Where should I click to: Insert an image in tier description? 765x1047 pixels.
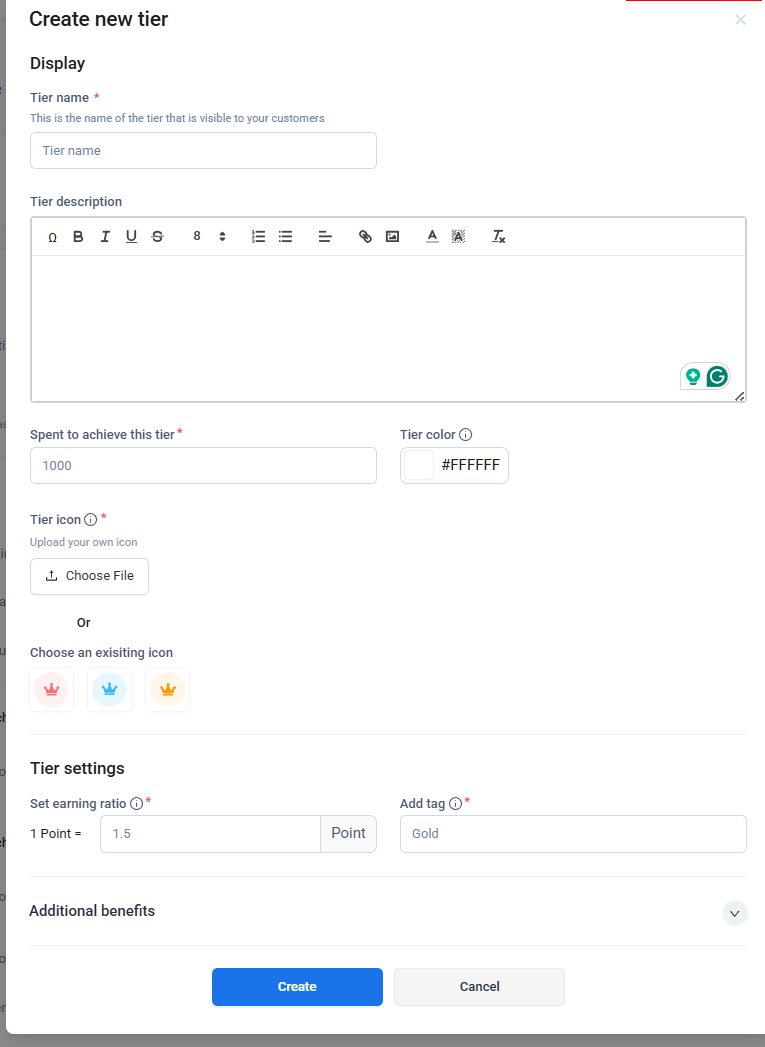coord(392,237)
